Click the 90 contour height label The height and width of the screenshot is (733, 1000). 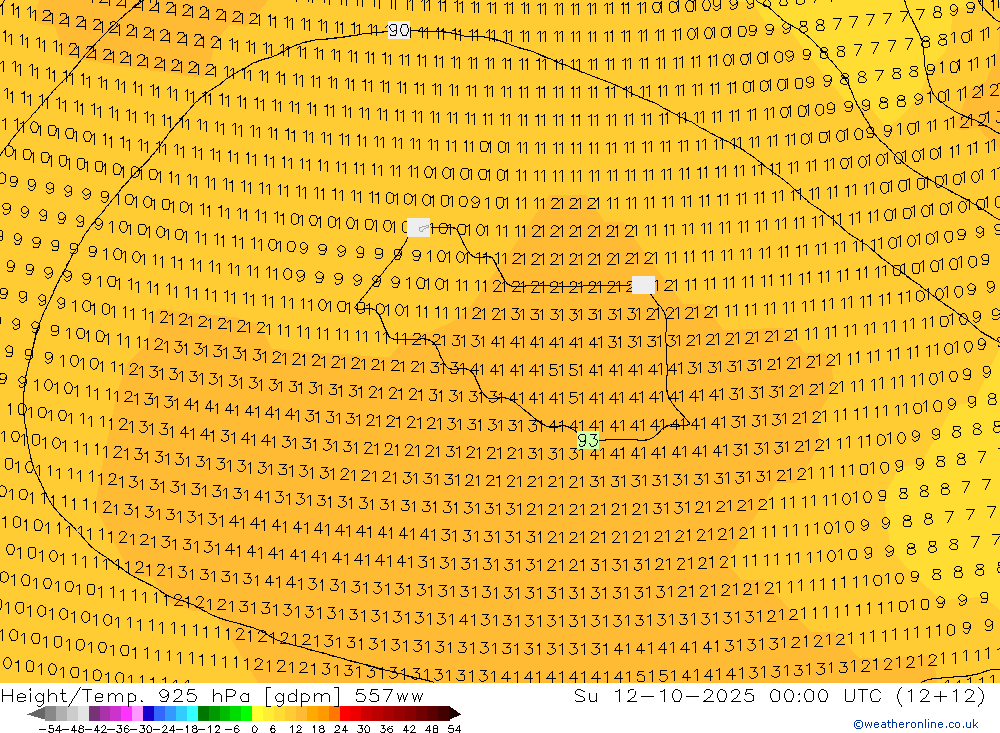click(399, 29)
